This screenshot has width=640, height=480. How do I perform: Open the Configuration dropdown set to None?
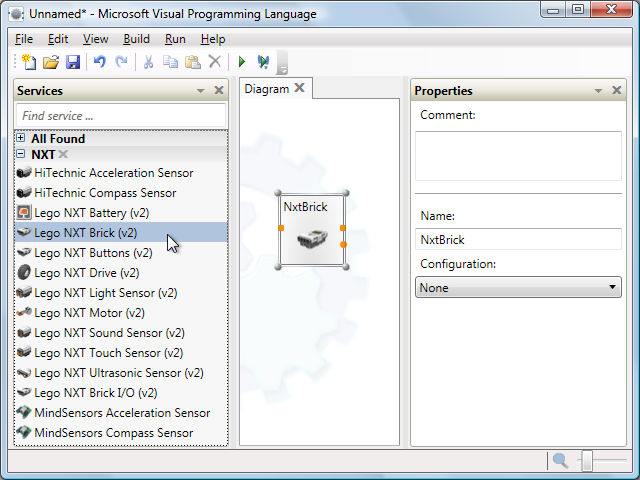(x=518, y=287)
